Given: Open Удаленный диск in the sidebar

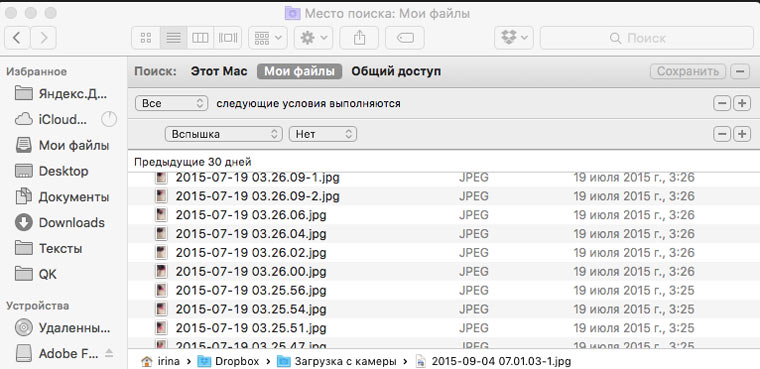Looking at the screenshot, I should [62, 328].
